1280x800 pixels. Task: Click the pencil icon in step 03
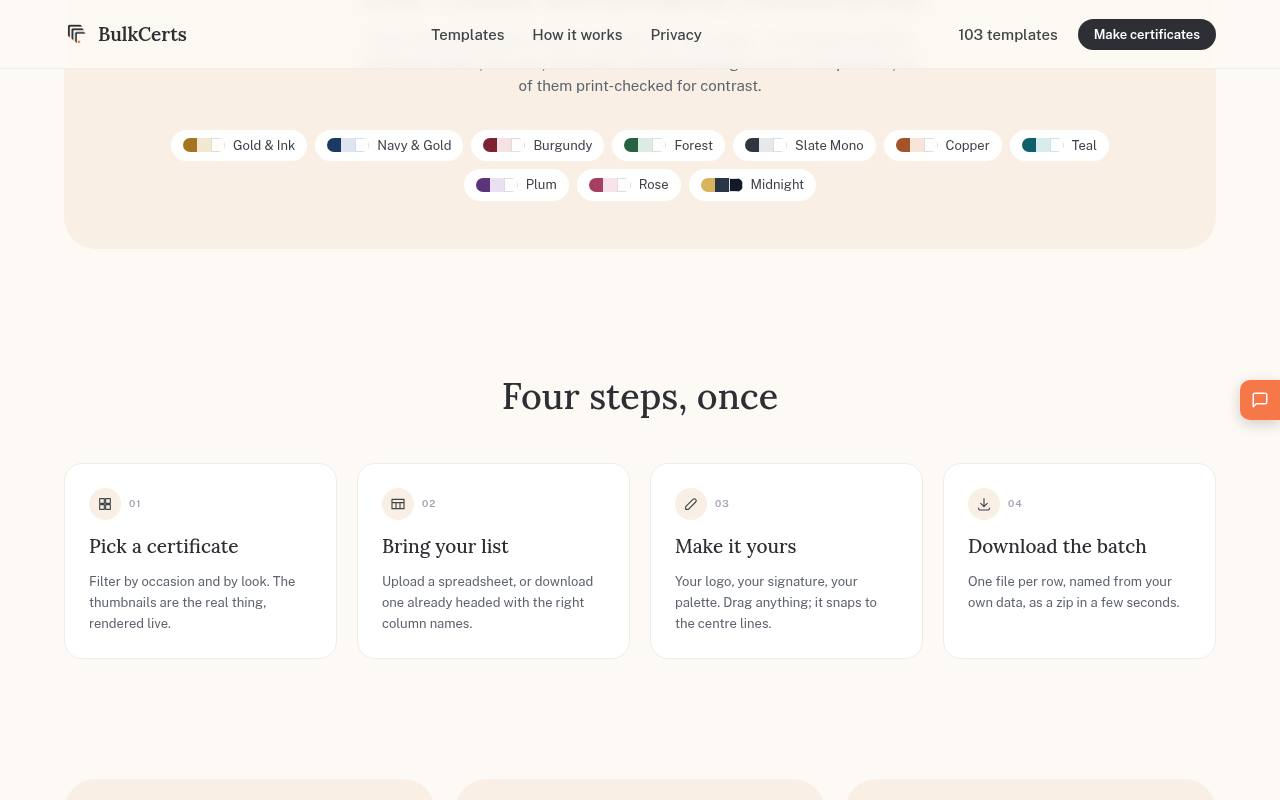pyautogui.click(x=691, y=504)
